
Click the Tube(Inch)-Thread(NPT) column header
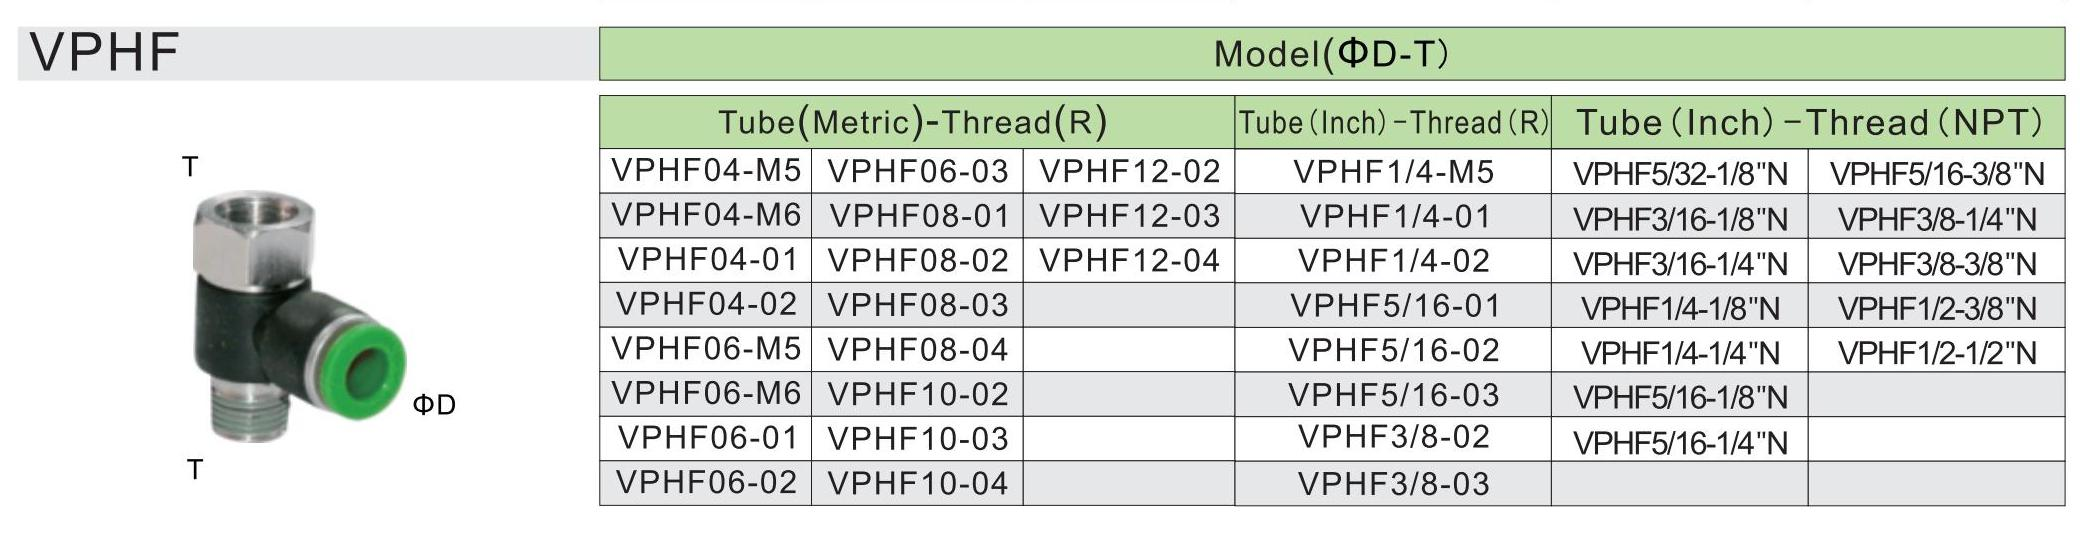click(1808, 123)
